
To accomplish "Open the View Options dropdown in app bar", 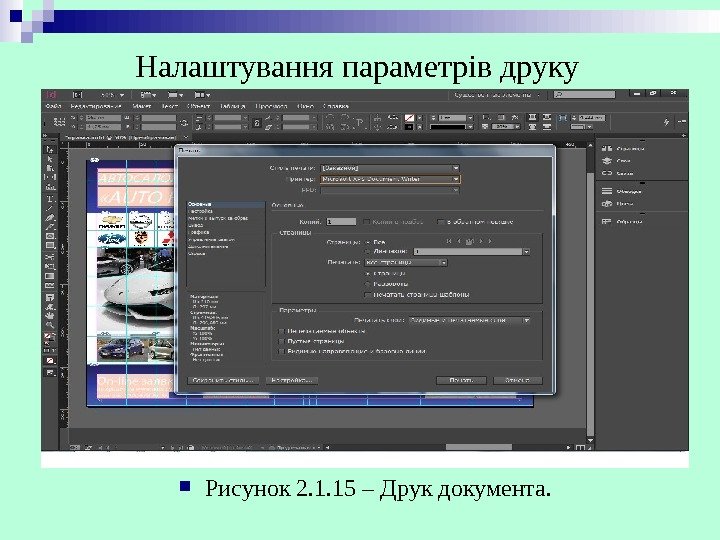I will (x=148, y=95).
